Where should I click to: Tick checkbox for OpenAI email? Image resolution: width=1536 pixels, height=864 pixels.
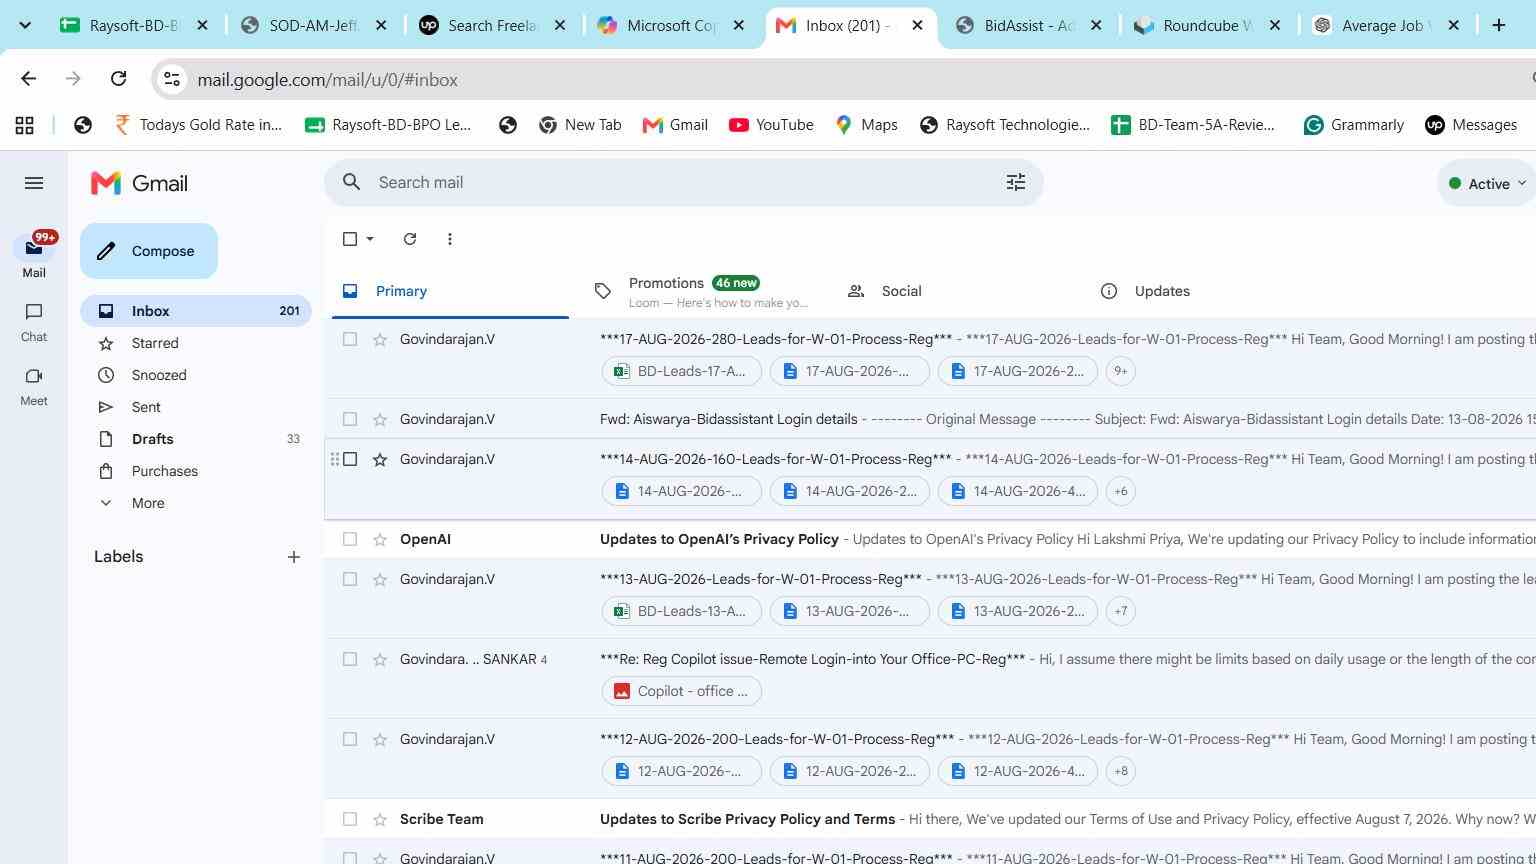pyautogui.click(x=350, y=539)
